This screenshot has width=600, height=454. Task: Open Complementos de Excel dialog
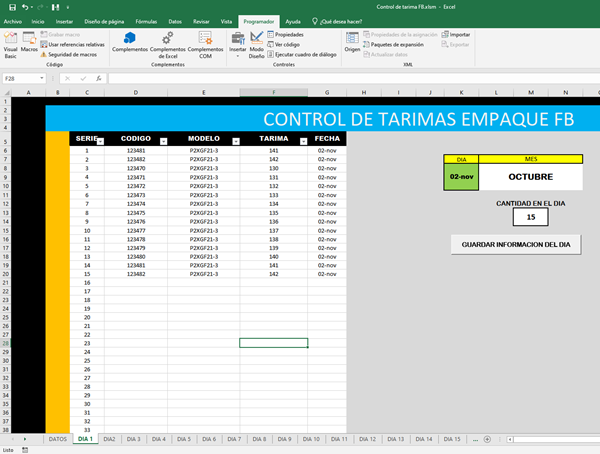[x=168, y=45]
